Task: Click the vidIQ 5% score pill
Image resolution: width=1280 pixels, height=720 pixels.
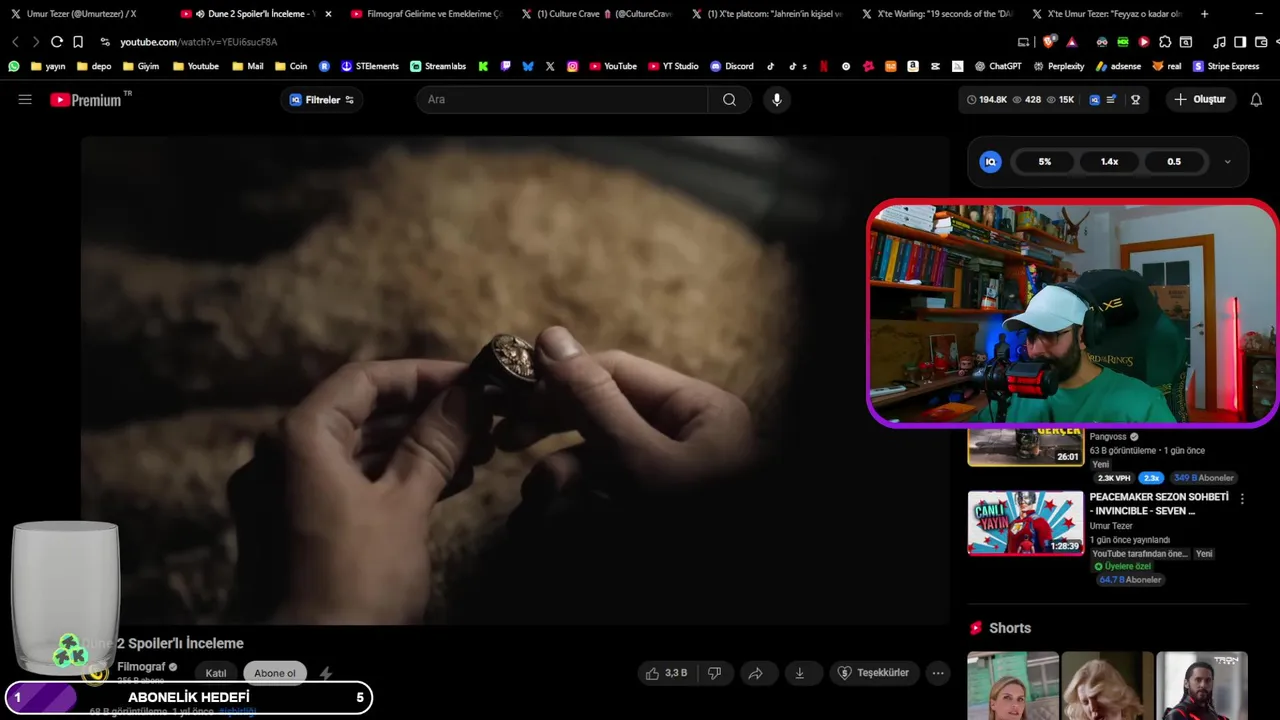Action: [1045, 162]
